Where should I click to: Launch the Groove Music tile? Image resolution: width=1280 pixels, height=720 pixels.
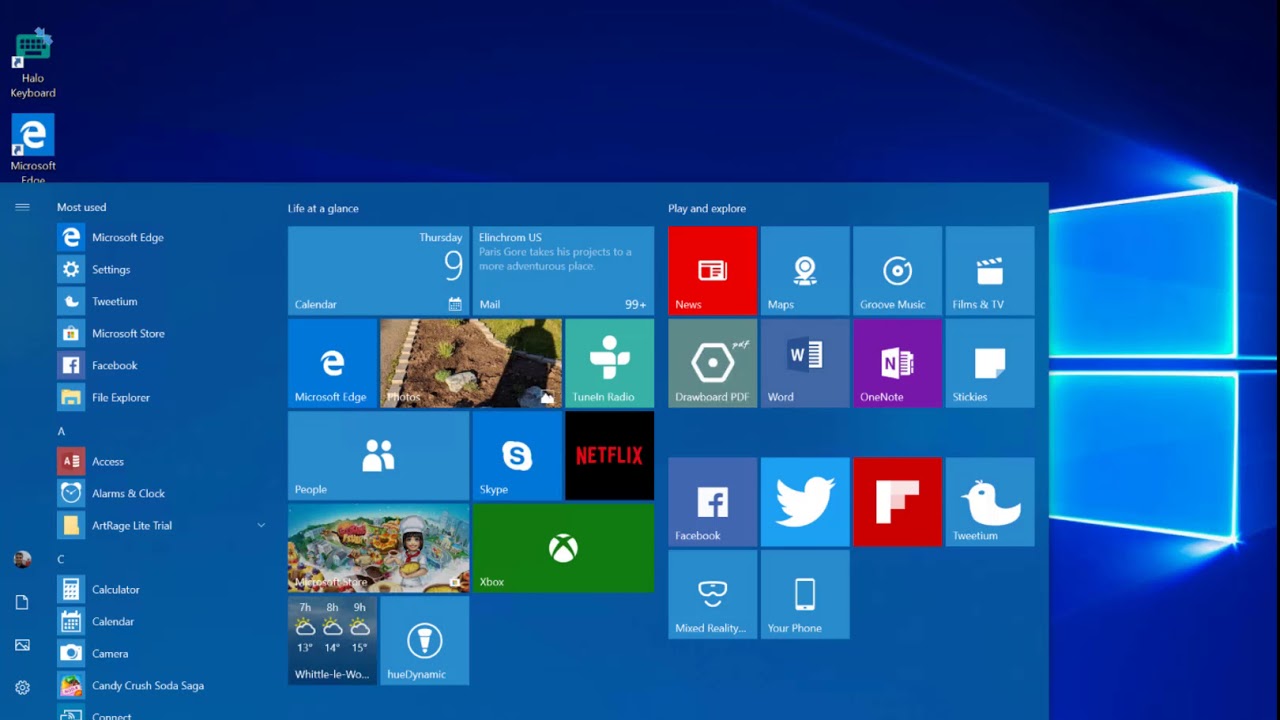point(897,271)
